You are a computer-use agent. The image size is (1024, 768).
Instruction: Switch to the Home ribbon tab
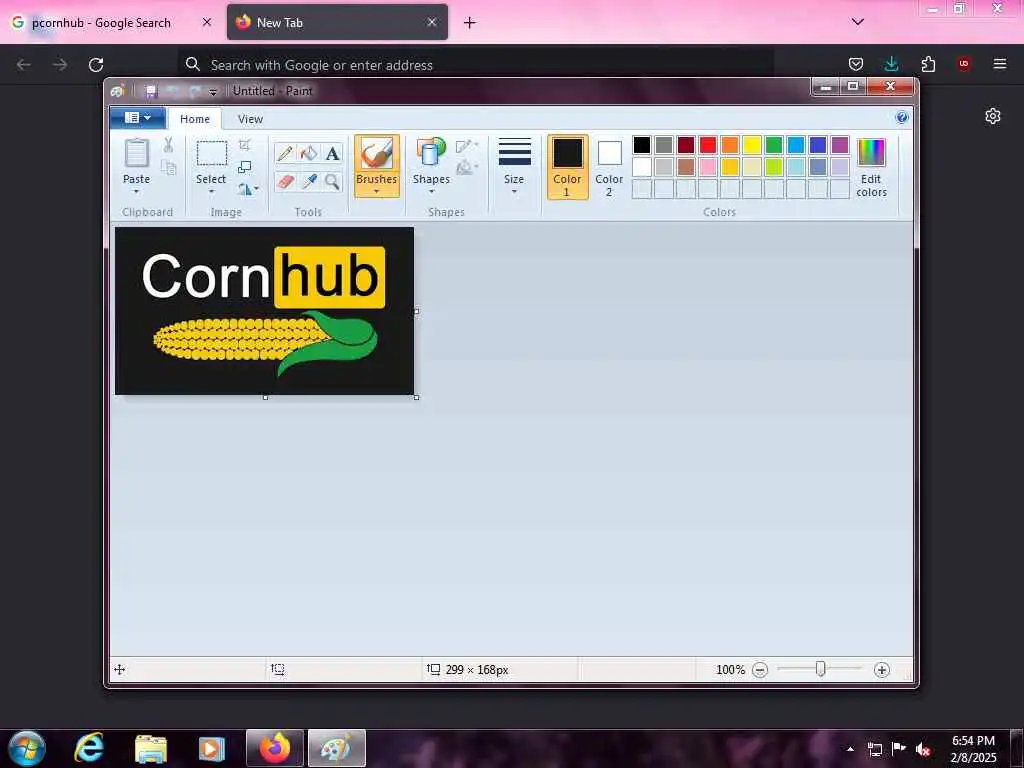(195, 119)
